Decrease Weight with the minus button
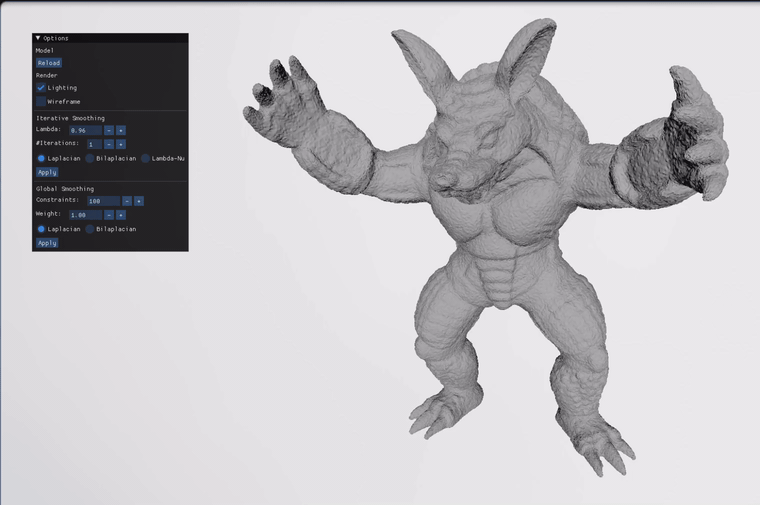The height and width of the screenshot is (505, 760). 109,215
